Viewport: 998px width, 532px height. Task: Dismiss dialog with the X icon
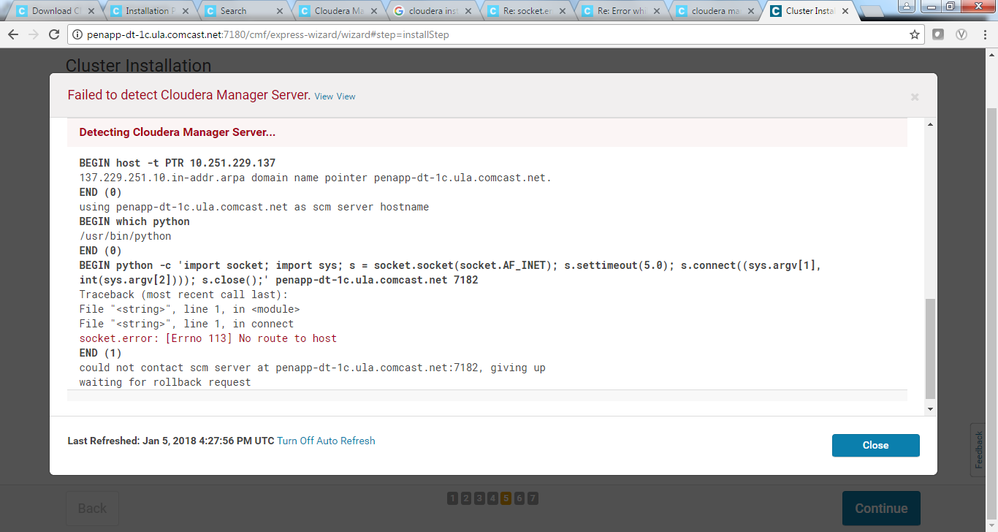914,97
